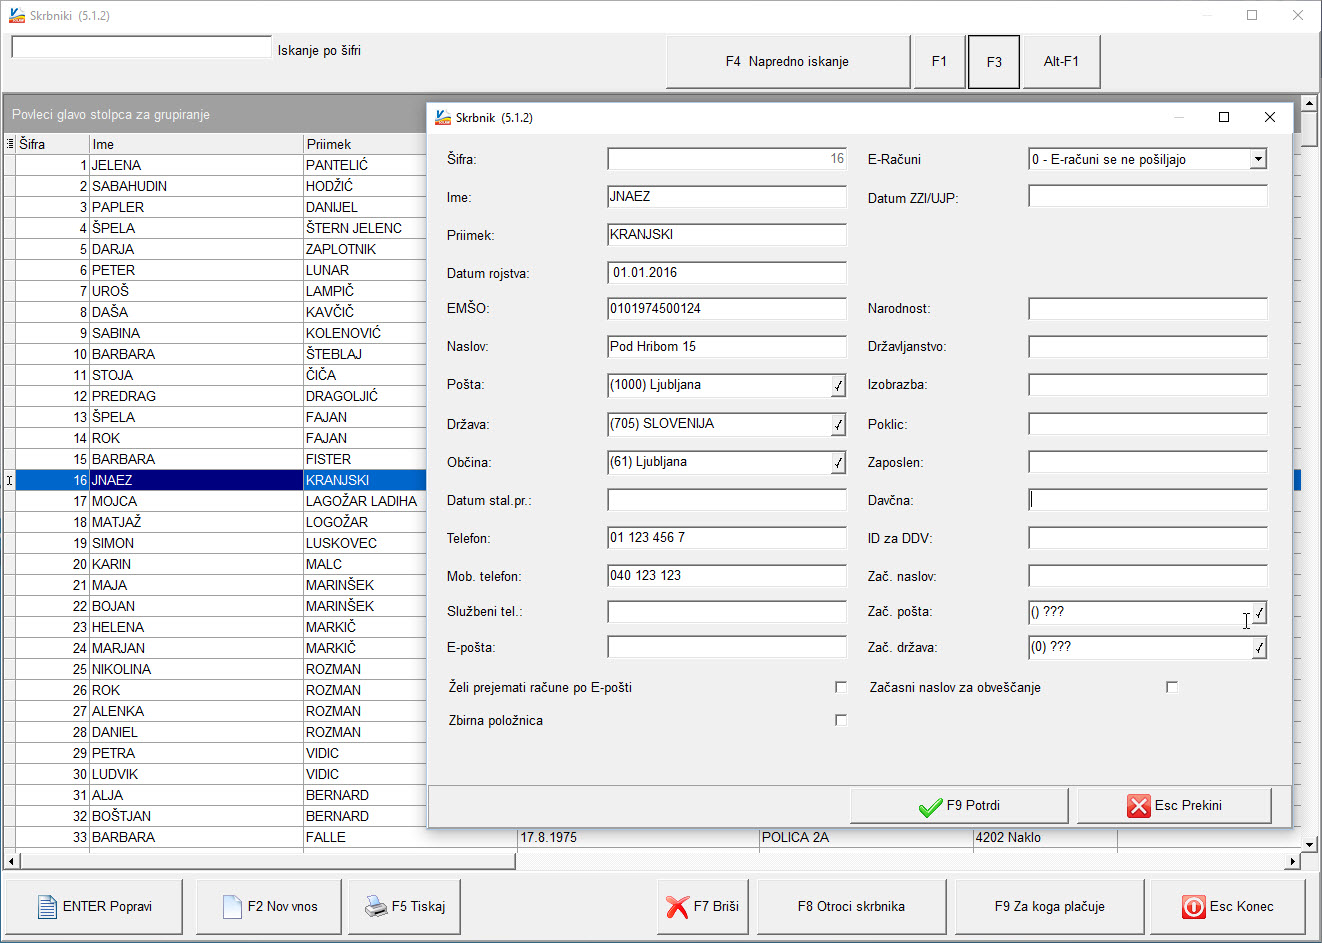Open the E-Računi dropdown list

tap(1258, 159)
